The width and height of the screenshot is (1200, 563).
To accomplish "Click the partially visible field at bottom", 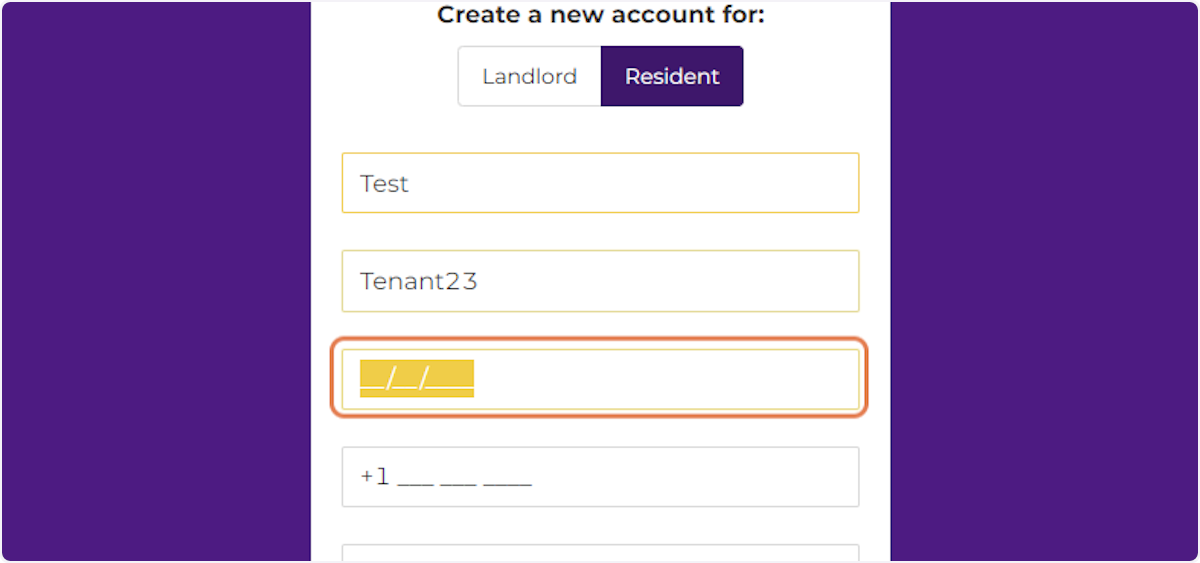I will [600, 553].
